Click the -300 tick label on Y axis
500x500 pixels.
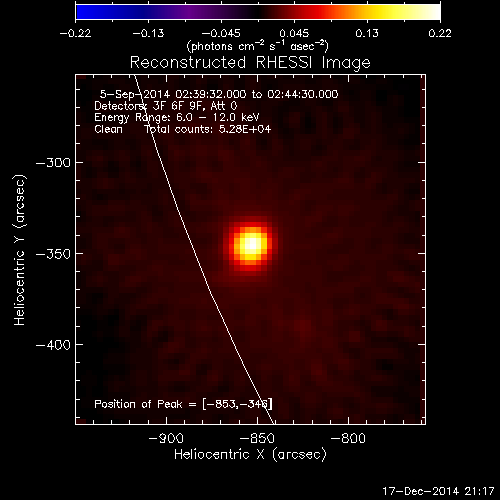[53, 163]
